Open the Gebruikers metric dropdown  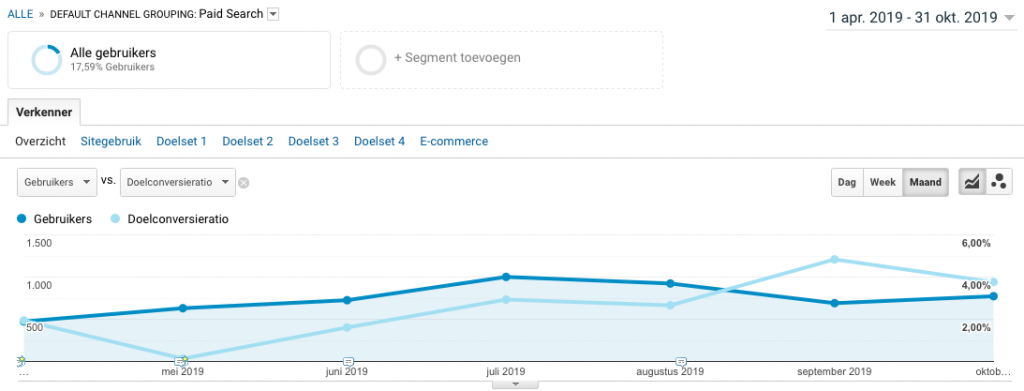pos(57,183)
